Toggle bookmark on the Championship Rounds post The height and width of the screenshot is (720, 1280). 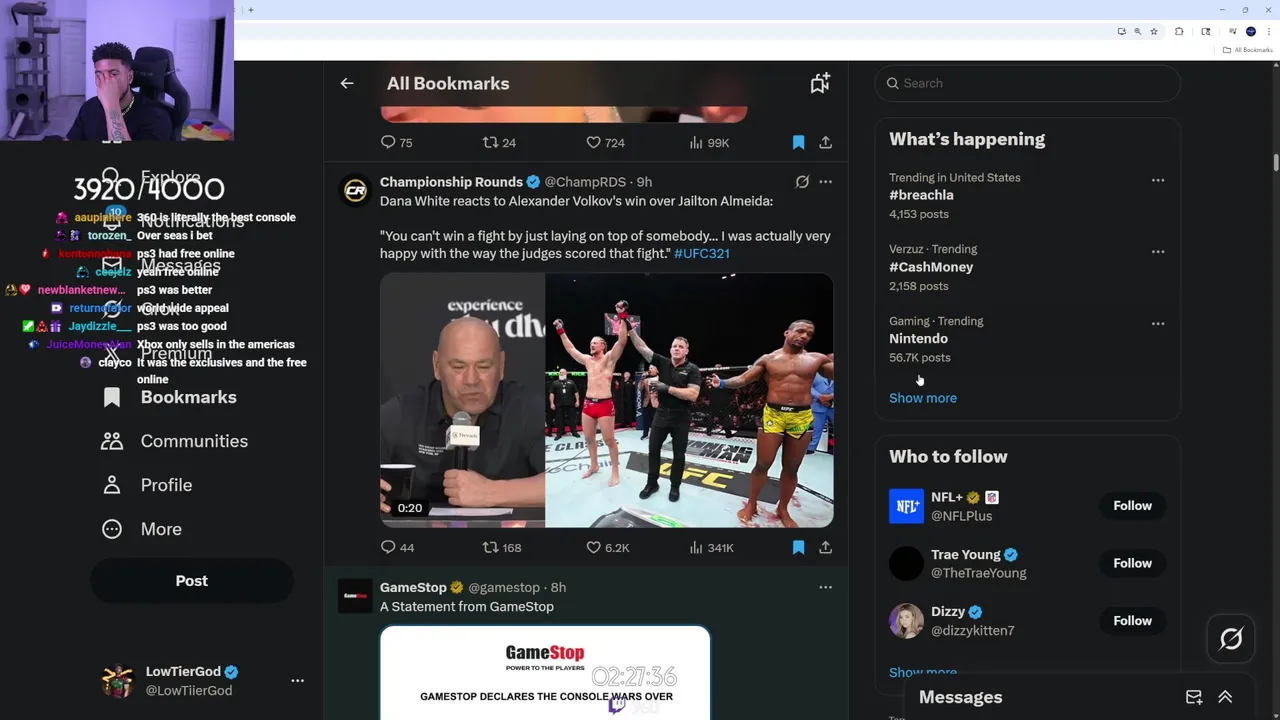point(798,547)
